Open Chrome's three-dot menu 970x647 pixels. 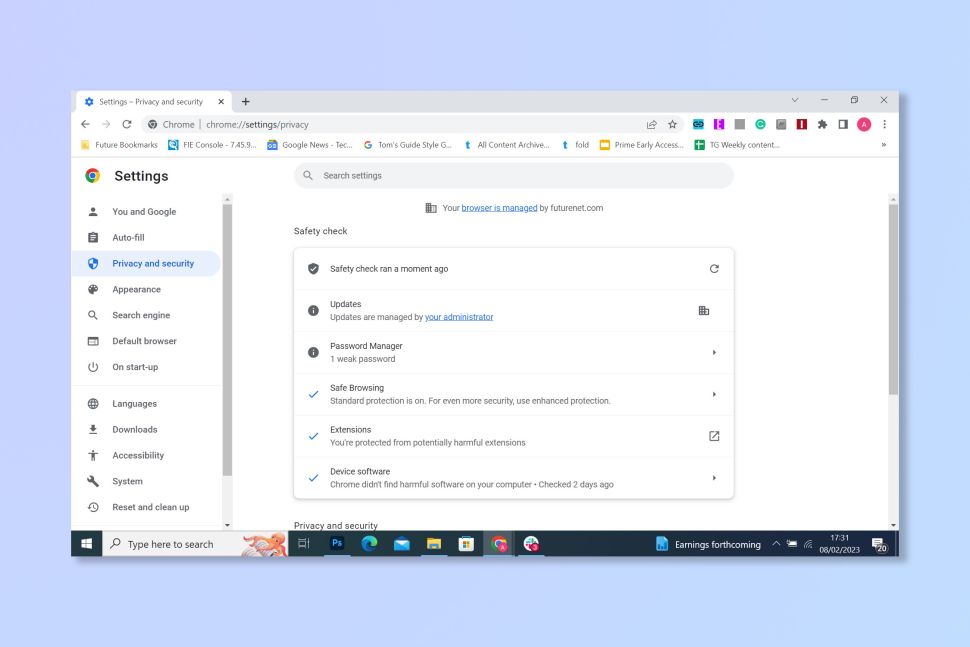click(885, 124)
